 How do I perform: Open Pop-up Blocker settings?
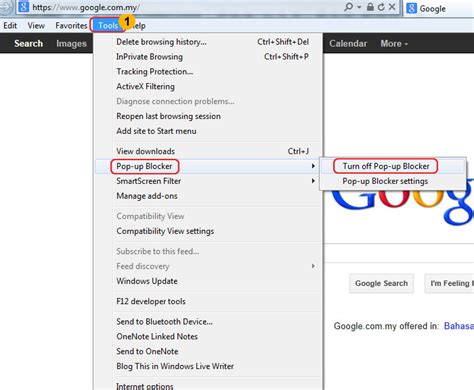coord(393,181)
